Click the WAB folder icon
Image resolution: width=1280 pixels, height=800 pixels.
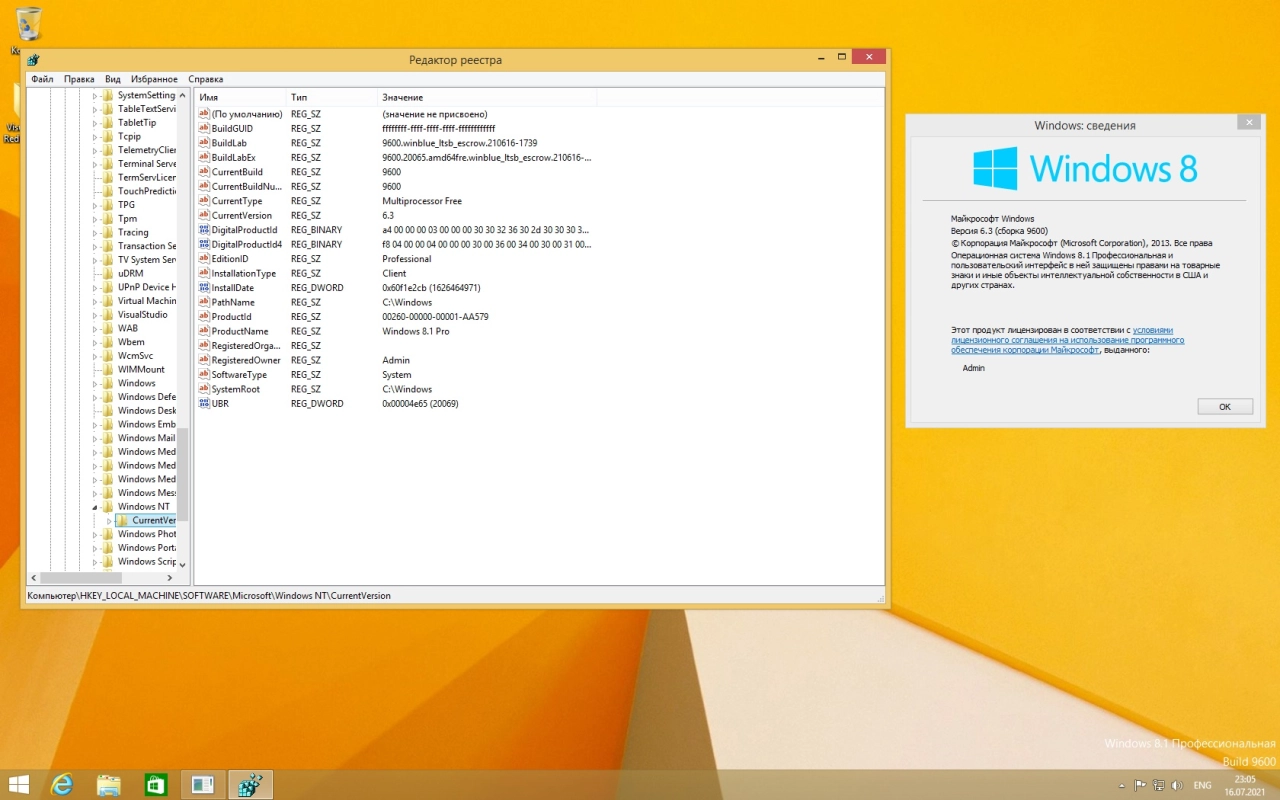(108, 328)
